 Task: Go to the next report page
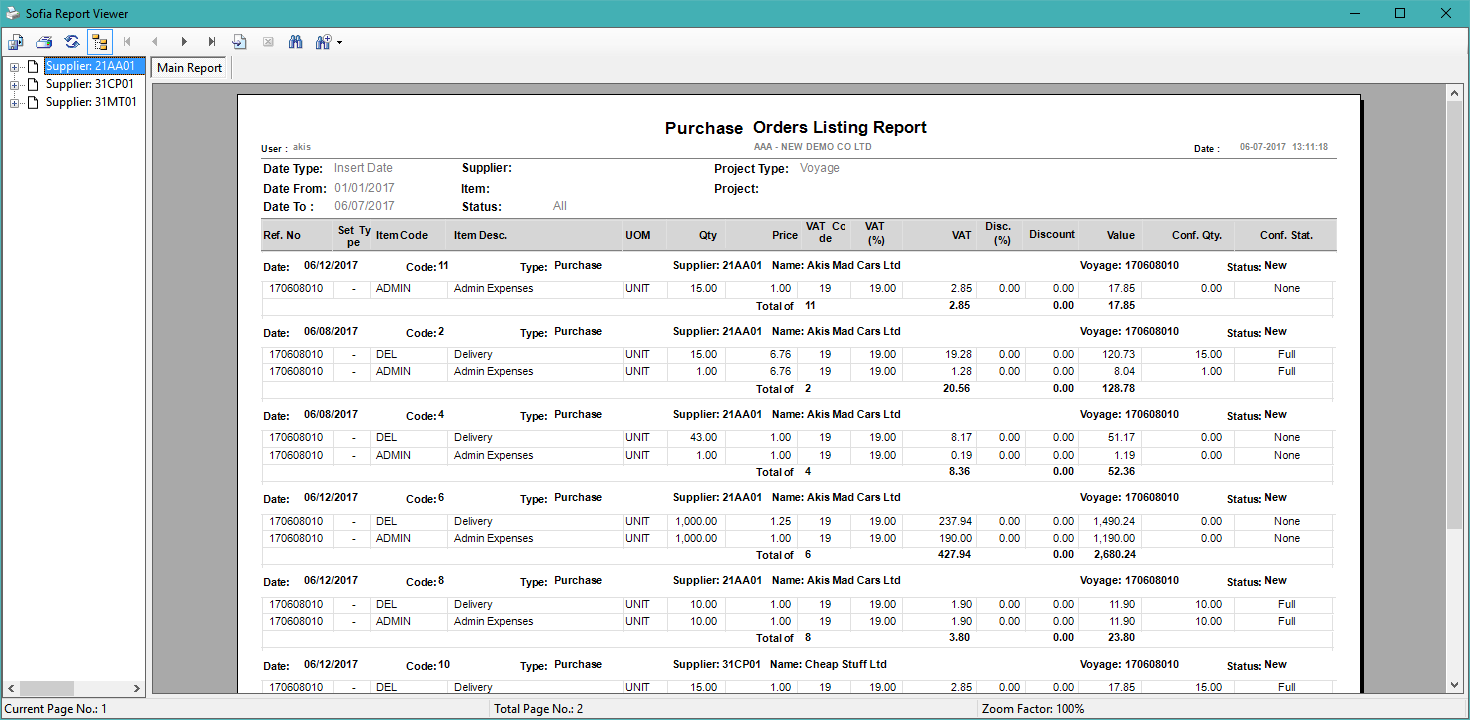tap(184, 42)
